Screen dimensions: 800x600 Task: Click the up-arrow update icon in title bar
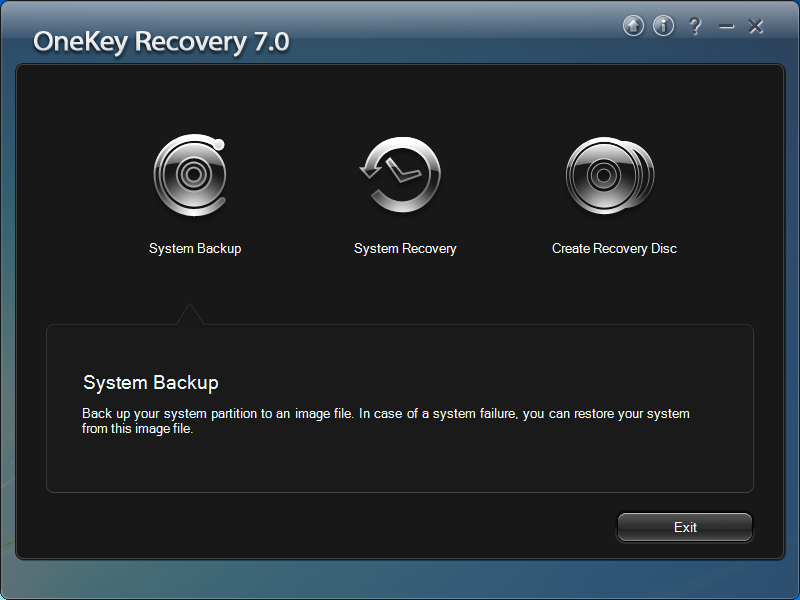point(633,27)
